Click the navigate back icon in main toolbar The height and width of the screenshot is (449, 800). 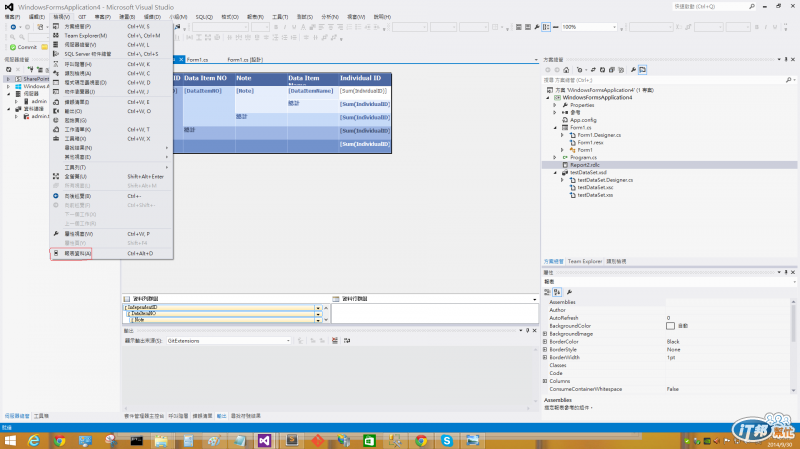point(13,27)
